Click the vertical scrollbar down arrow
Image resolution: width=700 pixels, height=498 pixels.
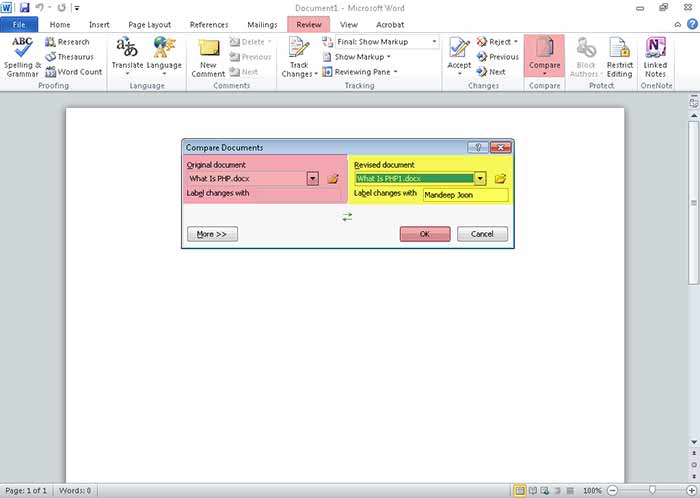point(694,442)
